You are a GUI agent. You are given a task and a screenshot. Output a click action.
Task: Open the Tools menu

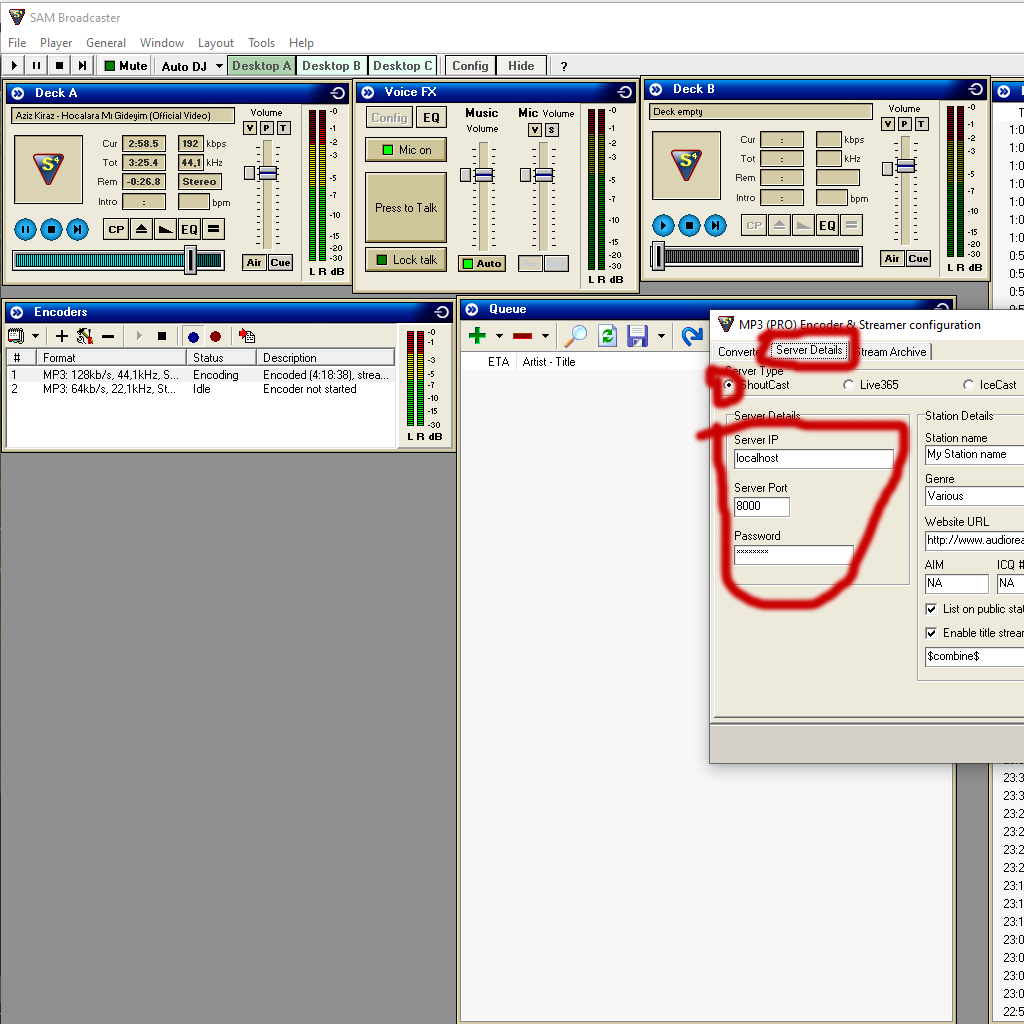point(261,42)
